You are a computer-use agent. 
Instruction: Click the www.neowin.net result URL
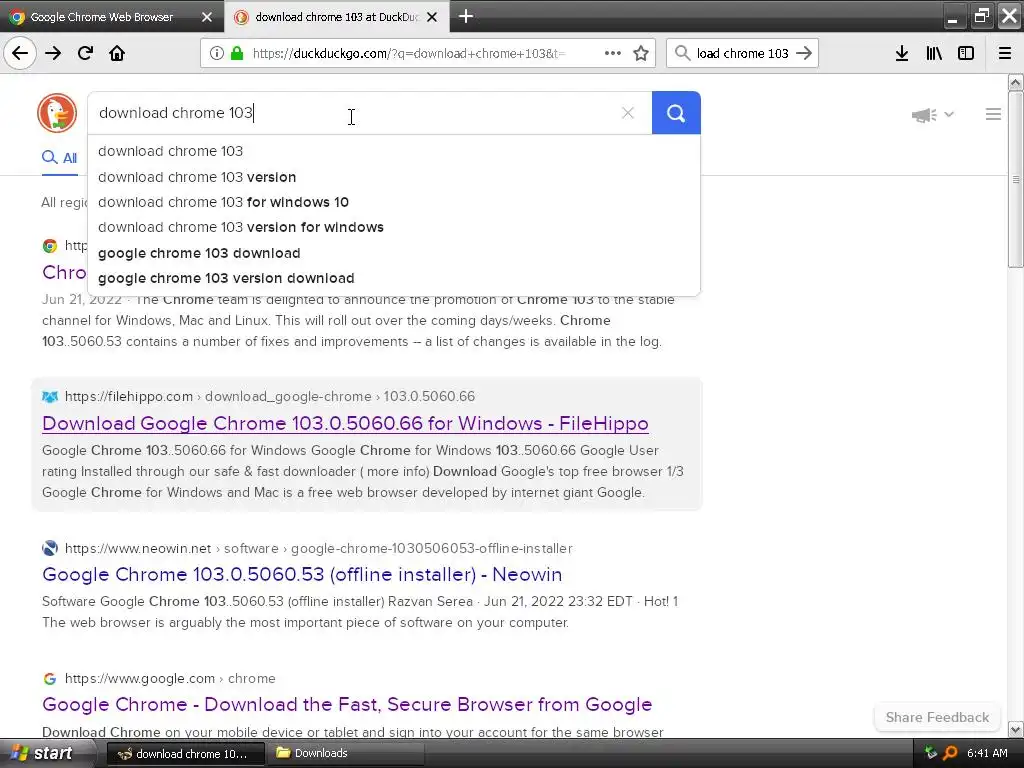point(319,548)
